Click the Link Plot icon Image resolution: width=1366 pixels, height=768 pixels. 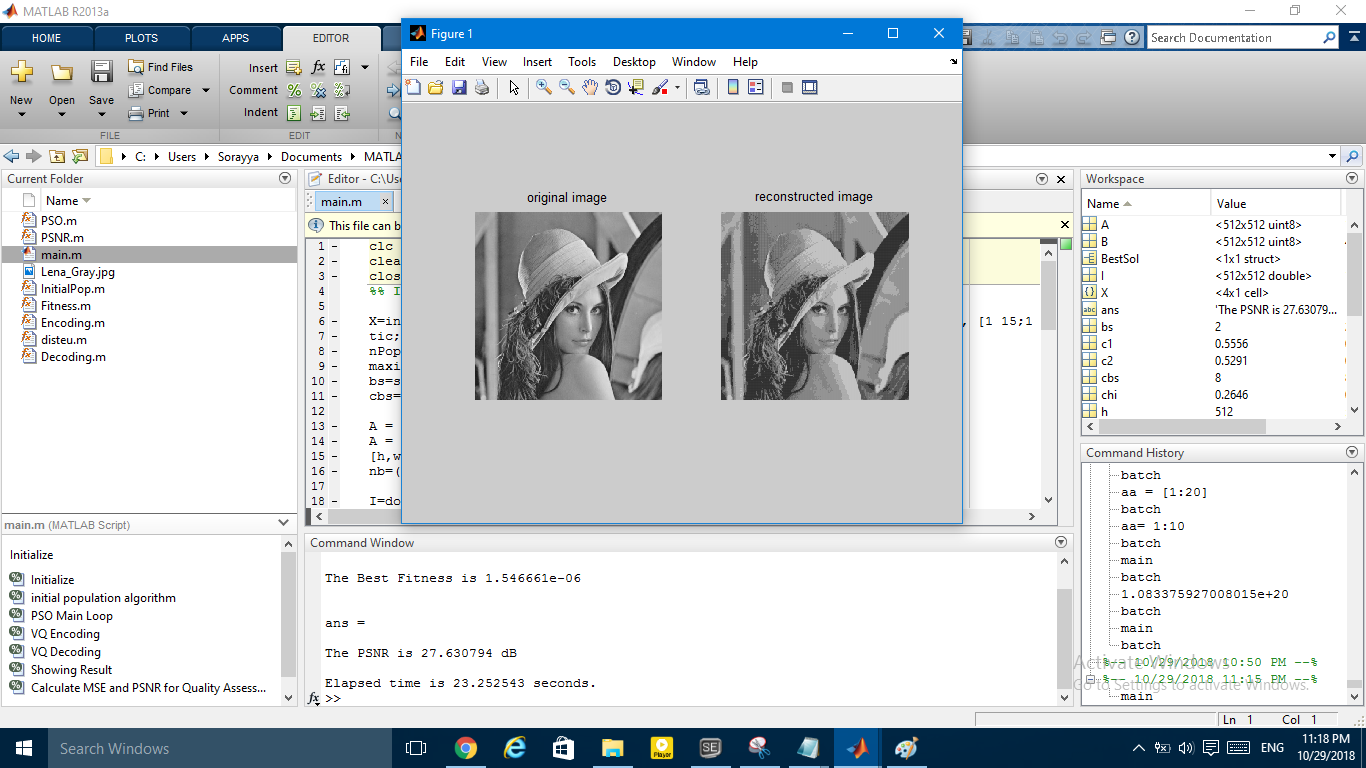(x=702, y=87)
